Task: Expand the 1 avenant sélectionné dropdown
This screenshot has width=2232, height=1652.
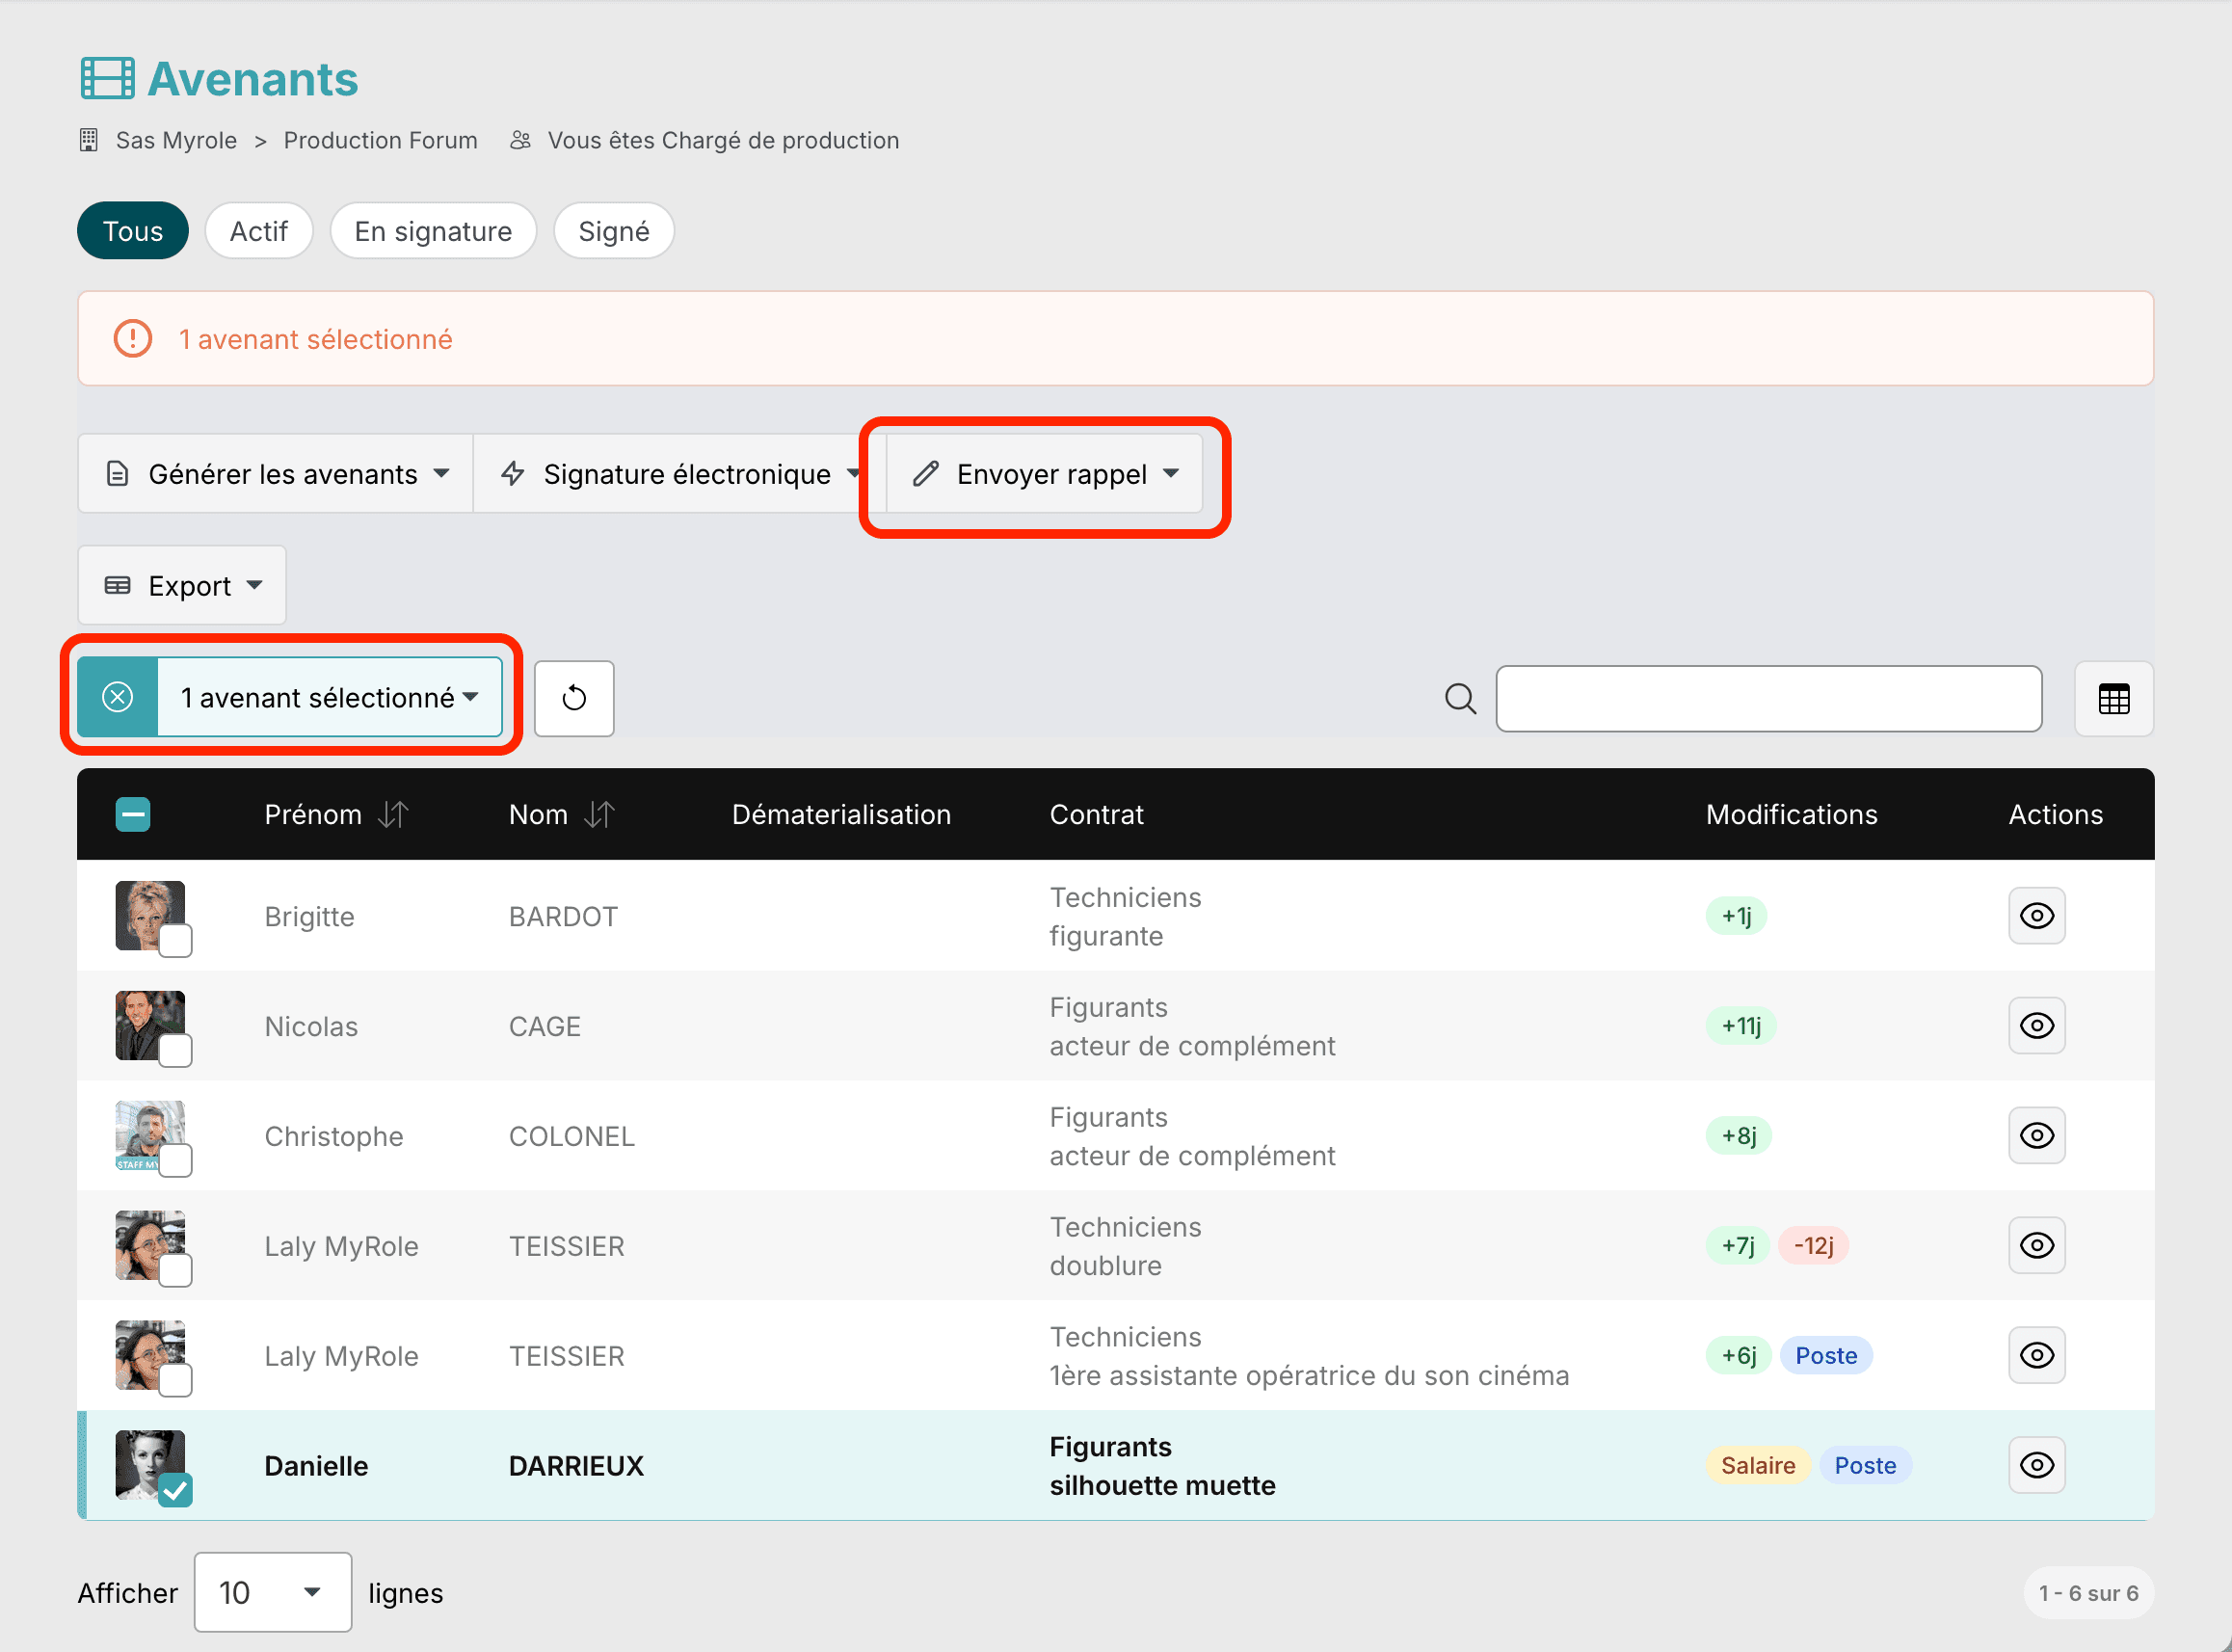Action: click(x=330, y=697)
